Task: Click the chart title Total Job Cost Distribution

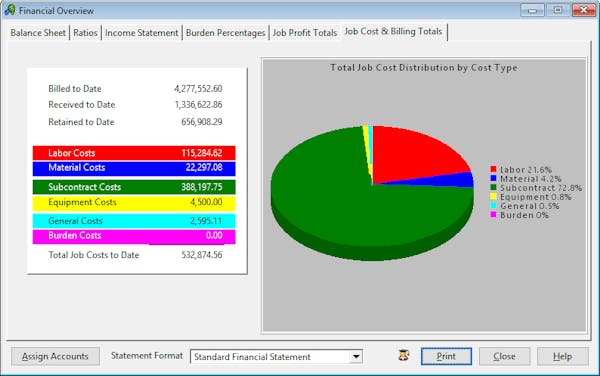Action: [x=424, y=68]
